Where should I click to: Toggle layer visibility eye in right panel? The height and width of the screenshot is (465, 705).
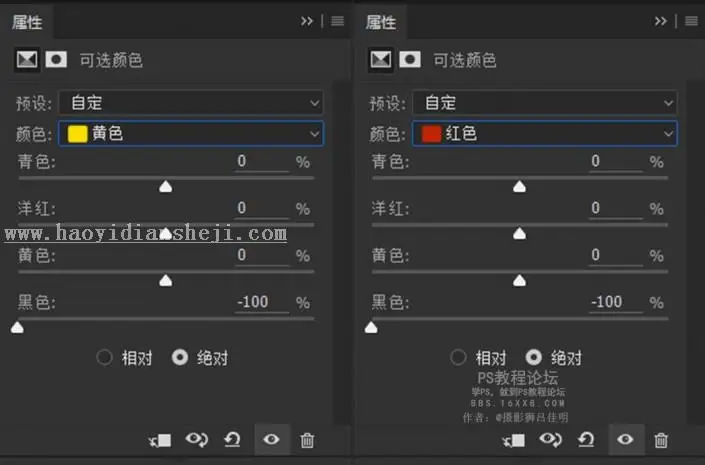pyautogui.click(x=625, y=439)
